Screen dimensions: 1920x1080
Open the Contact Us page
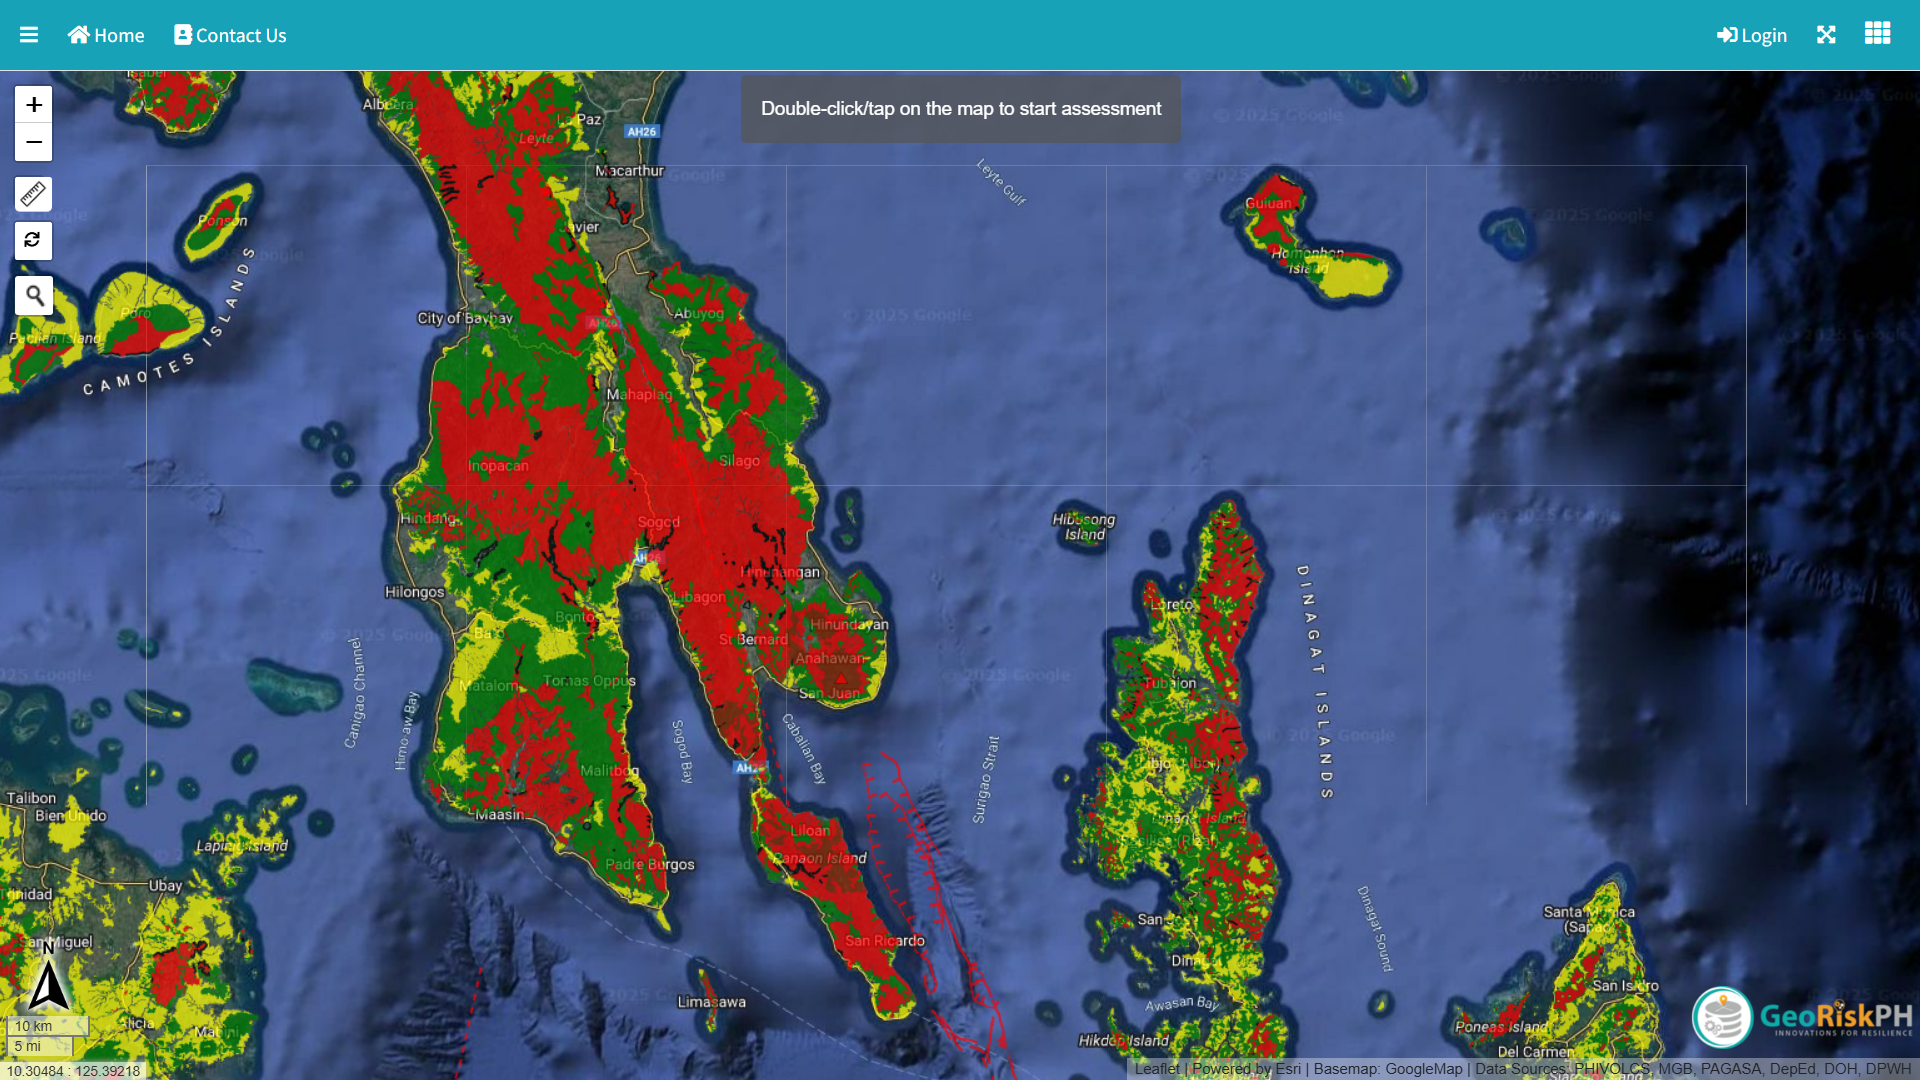point(230,35)
